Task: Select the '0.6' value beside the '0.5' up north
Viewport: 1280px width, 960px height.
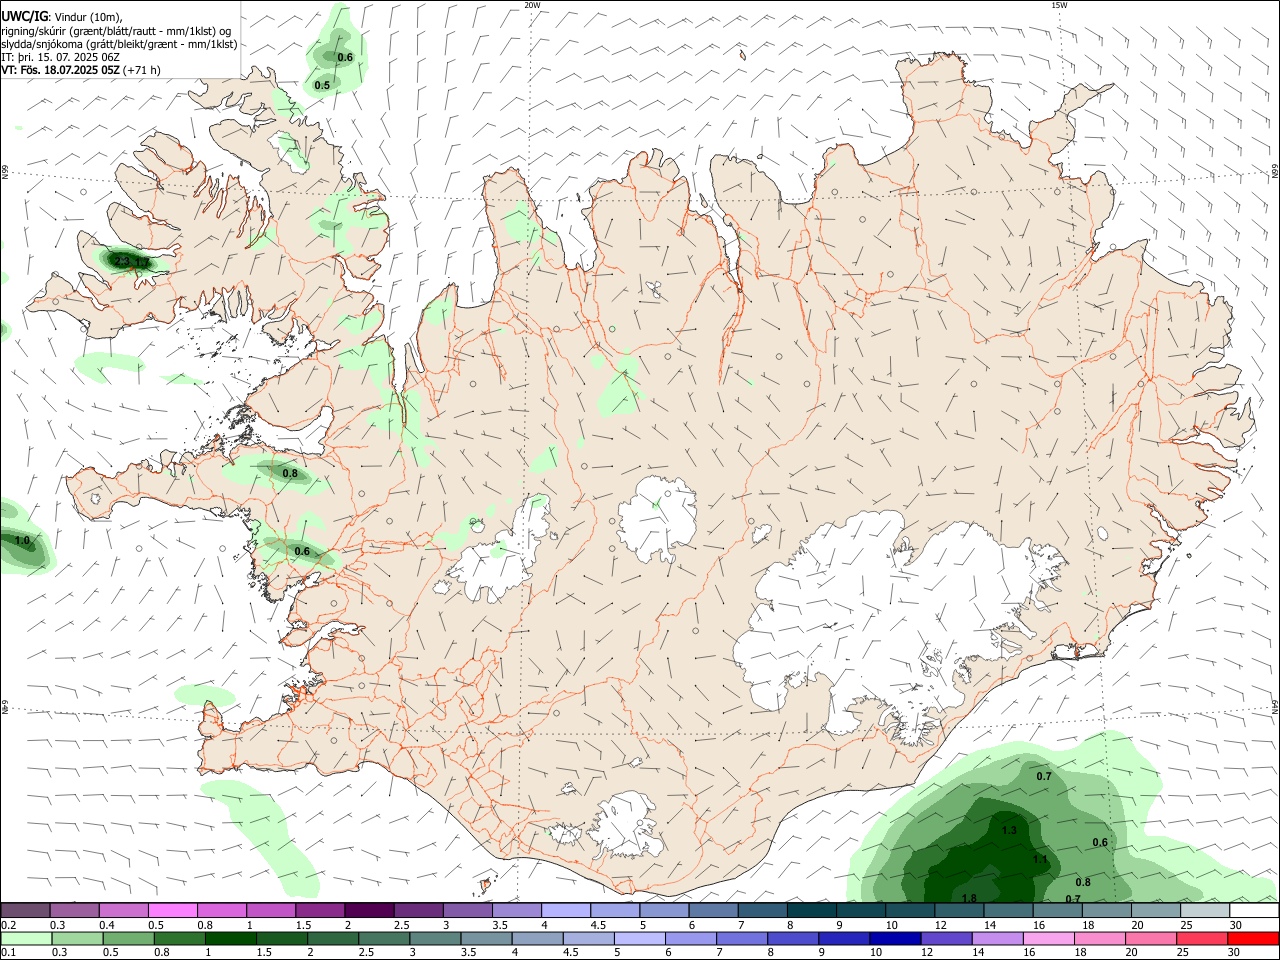Action: tap(345, 58)
